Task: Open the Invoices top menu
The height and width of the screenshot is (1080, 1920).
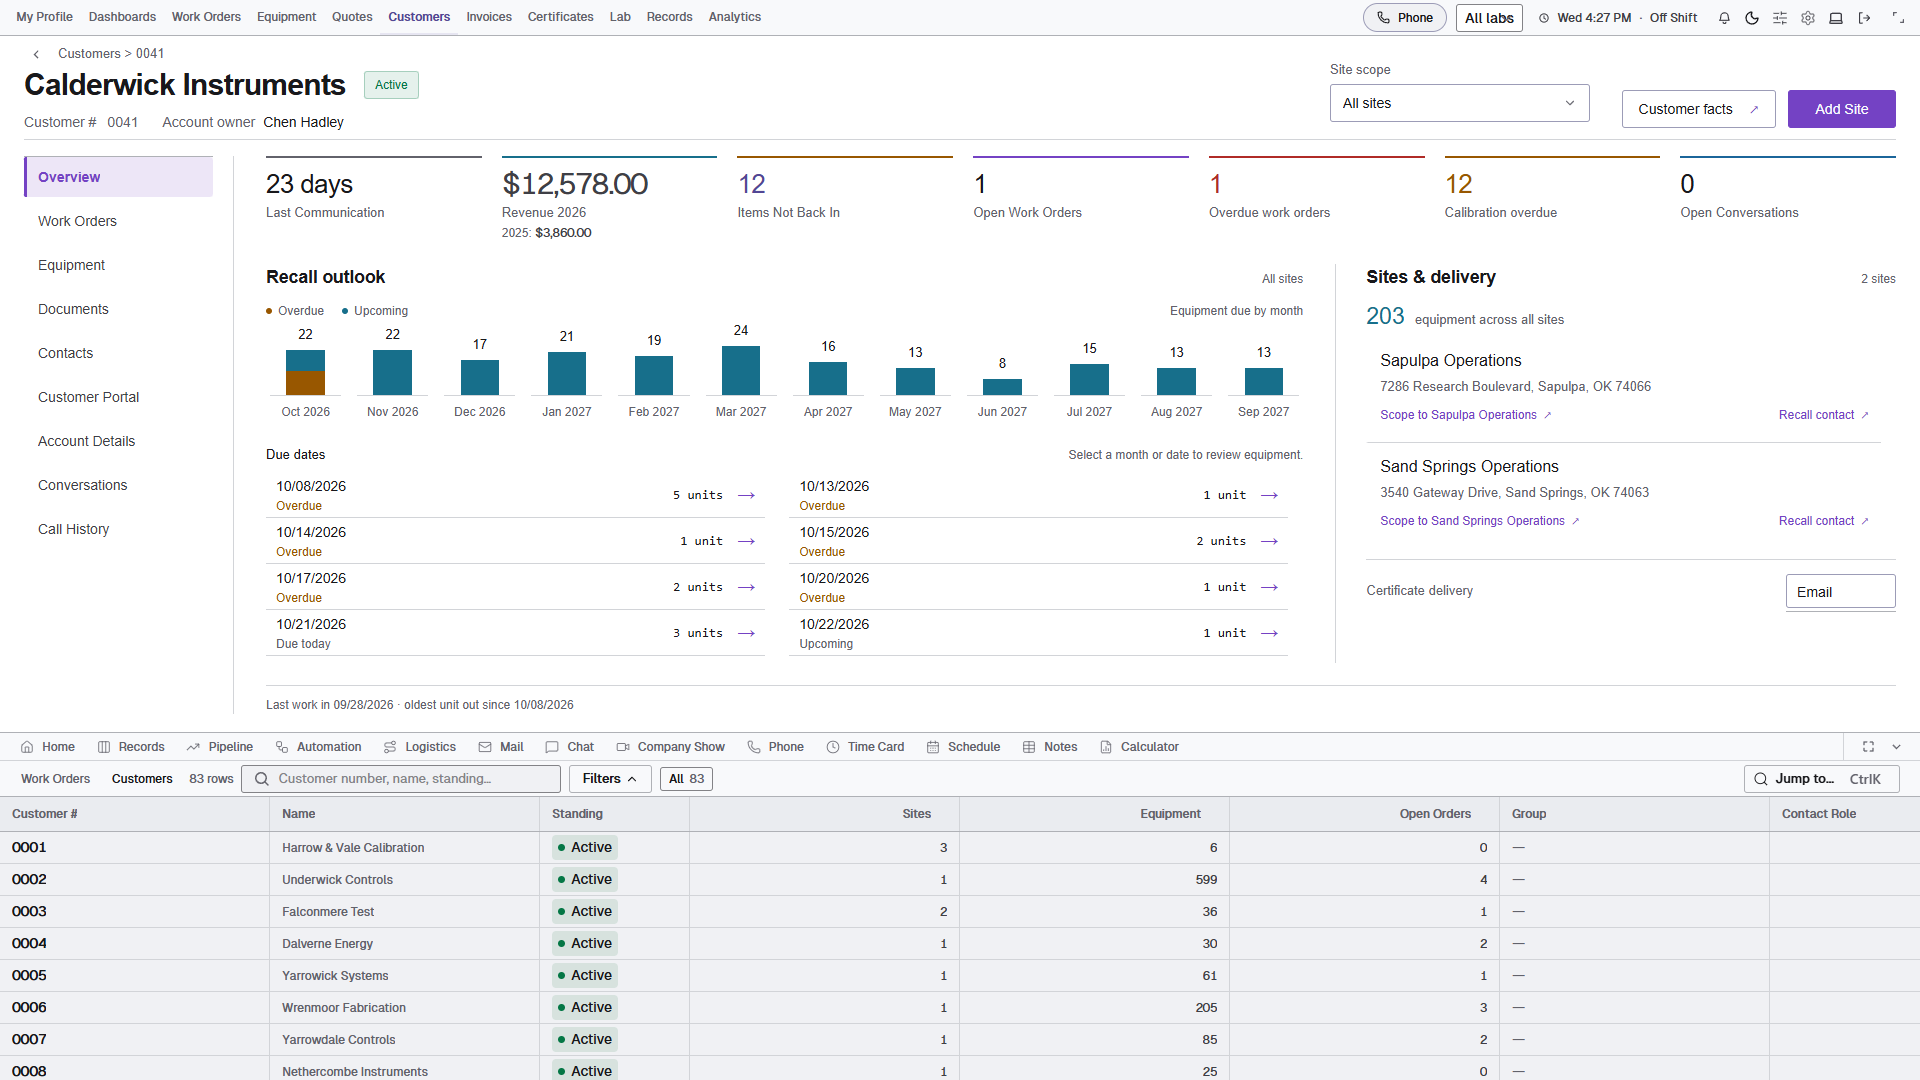Action: pyautogui.click(x=489, y=17)
